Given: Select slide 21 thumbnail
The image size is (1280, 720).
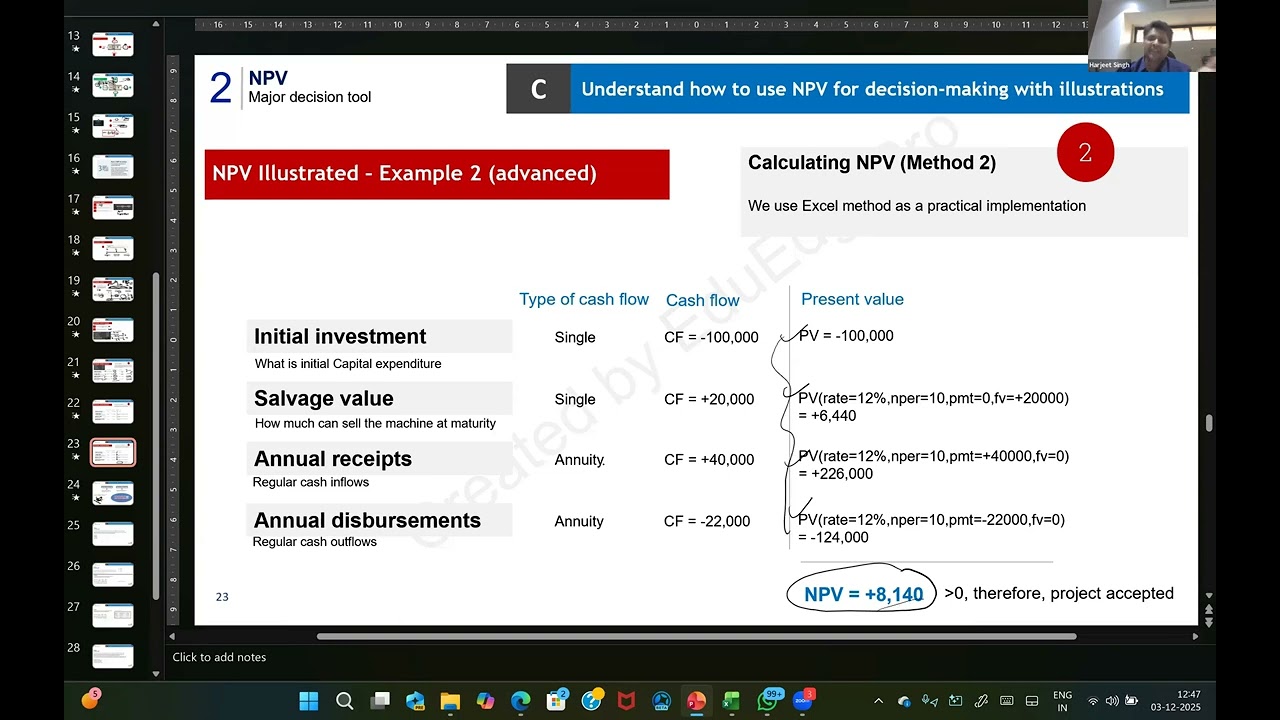Looking at the screenshot, I should 113,371.
